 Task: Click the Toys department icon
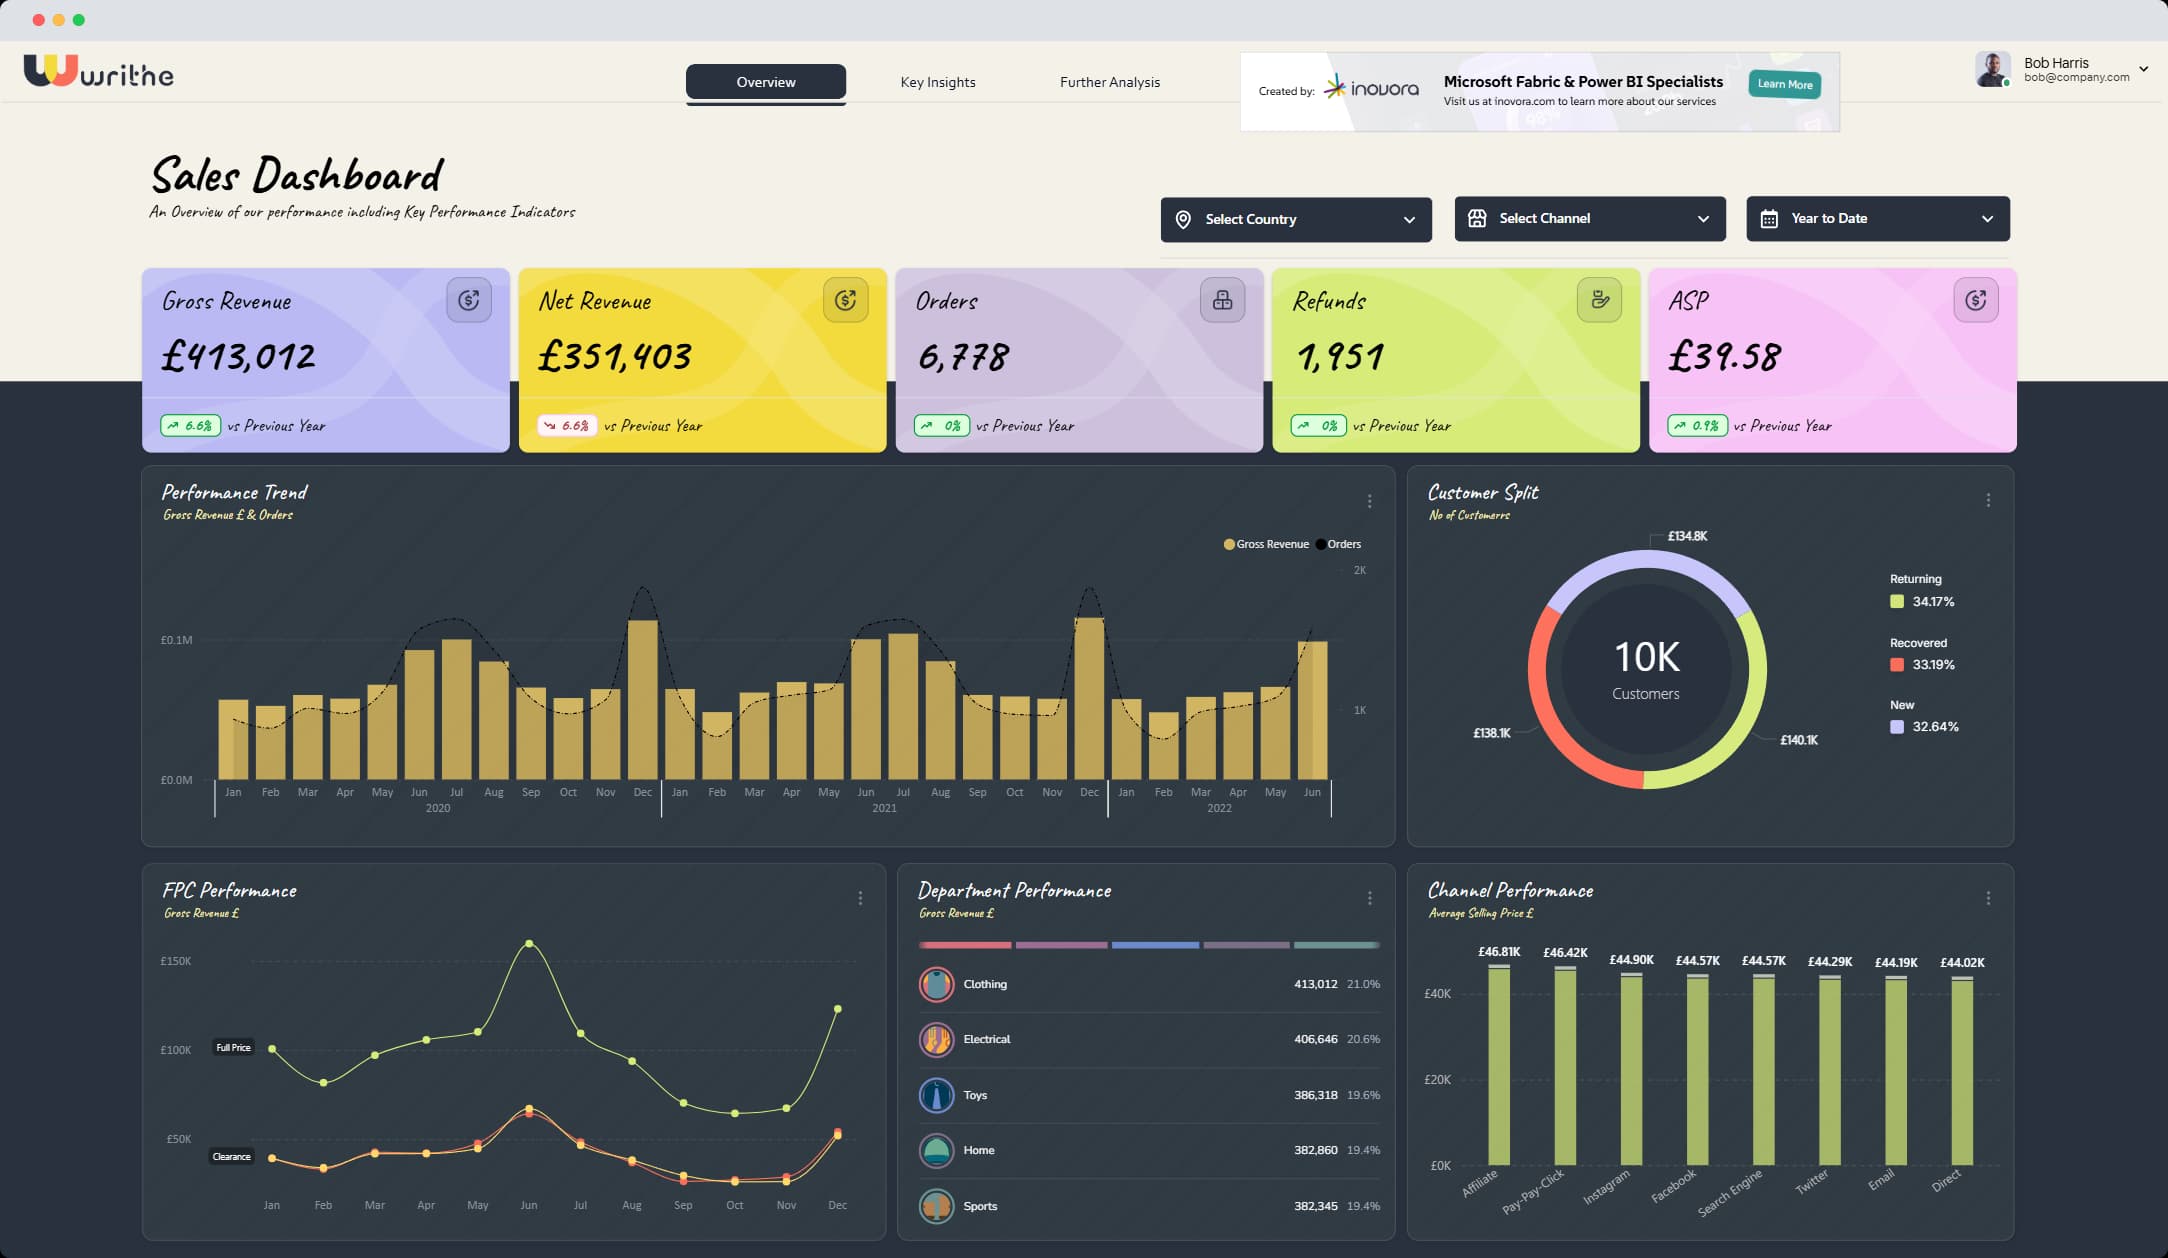click(936, 1095)
